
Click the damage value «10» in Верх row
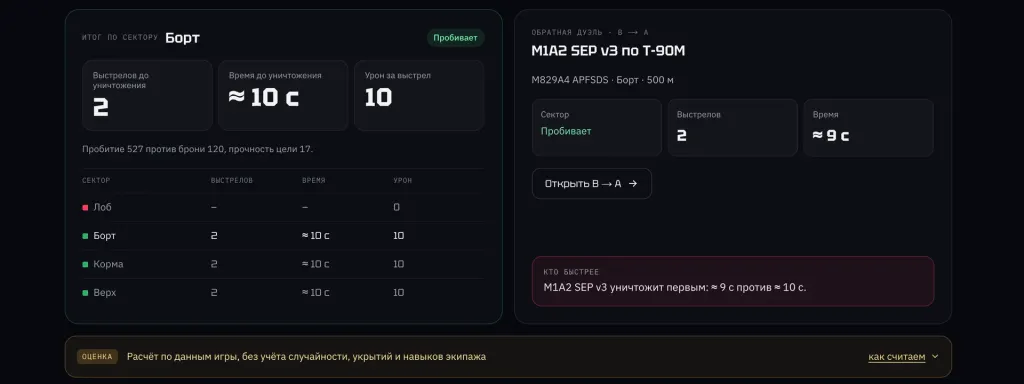(x=398, y=293)
